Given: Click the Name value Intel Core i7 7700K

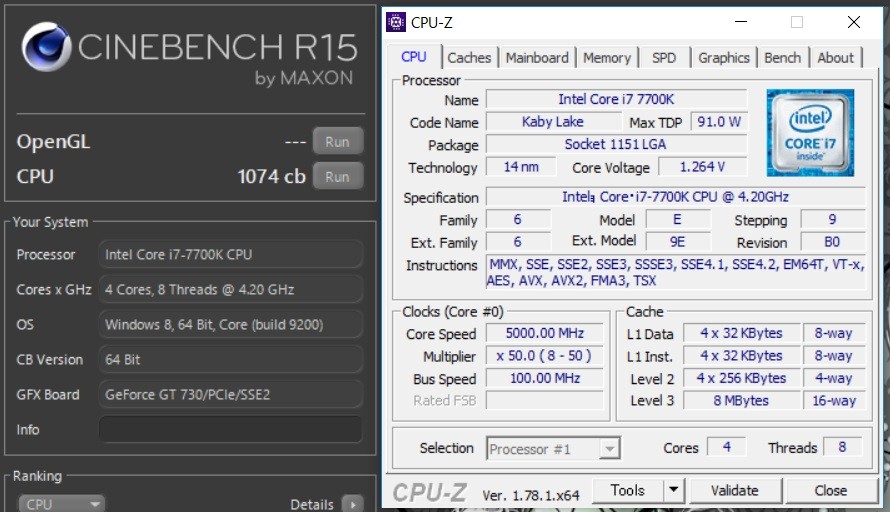Looking at the screenshot, I should point(616,99).
